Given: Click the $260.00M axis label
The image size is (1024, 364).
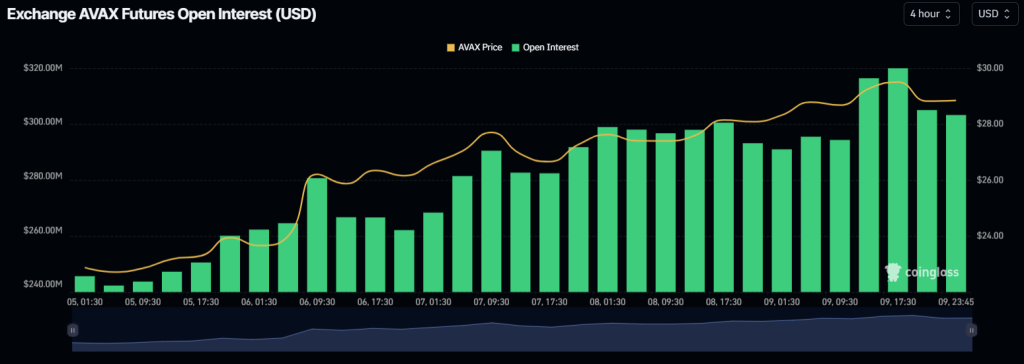Looking at the screenshot, I should [42, 231].
